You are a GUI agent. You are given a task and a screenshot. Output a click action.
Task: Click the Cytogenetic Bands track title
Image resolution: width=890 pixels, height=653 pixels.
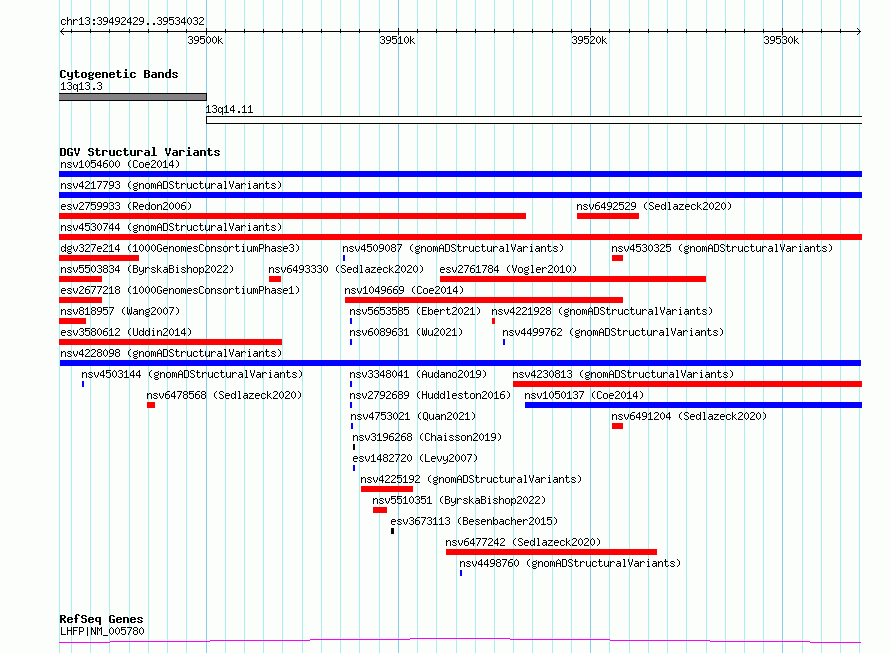(x=119, y=74)
